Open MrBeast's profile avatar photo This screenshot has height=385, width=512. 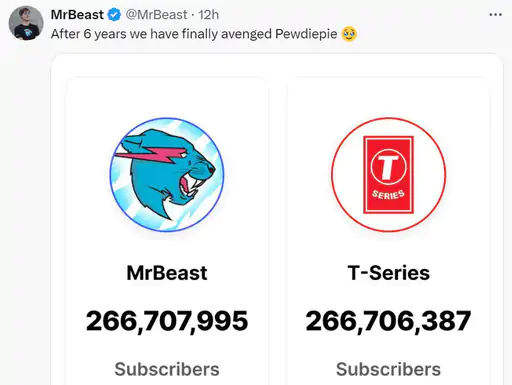click(x=26, y=23)
